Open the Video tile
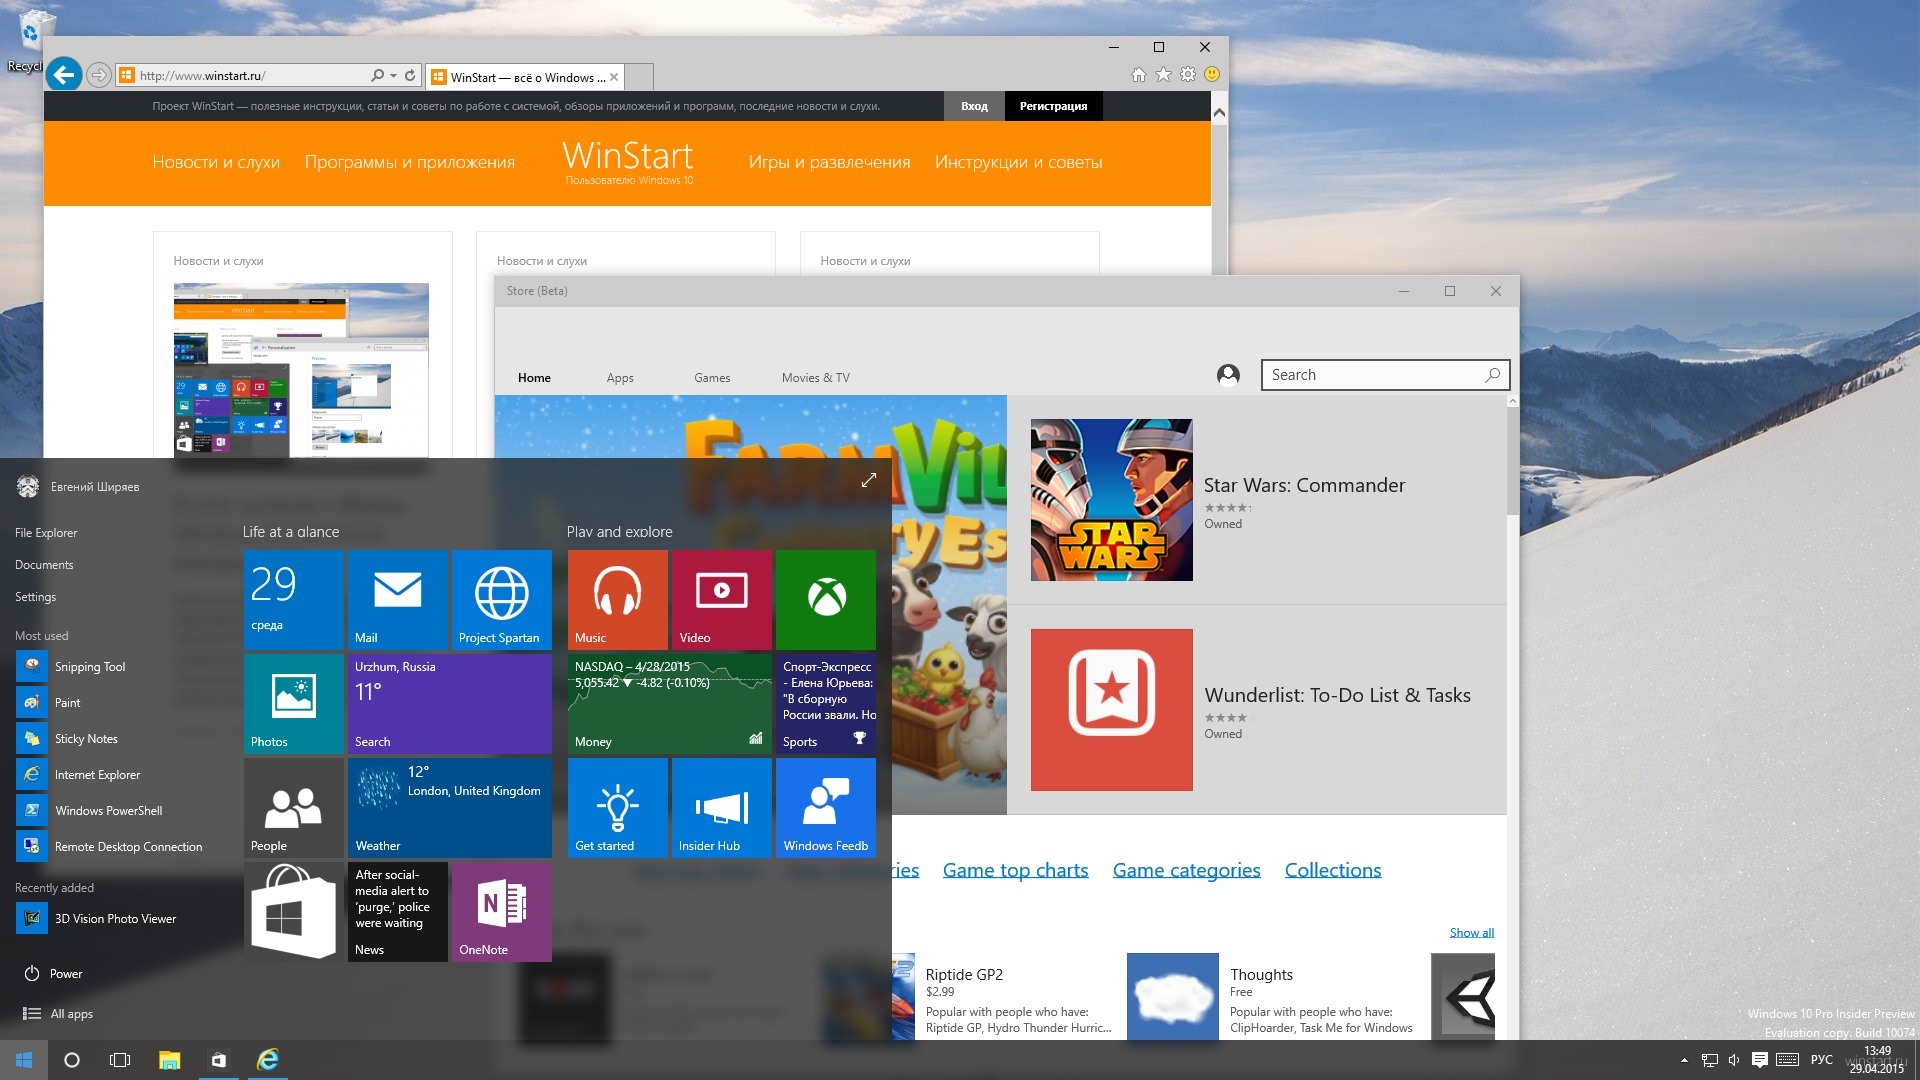The image size is (1920, 1080). (x=721, y=599)
